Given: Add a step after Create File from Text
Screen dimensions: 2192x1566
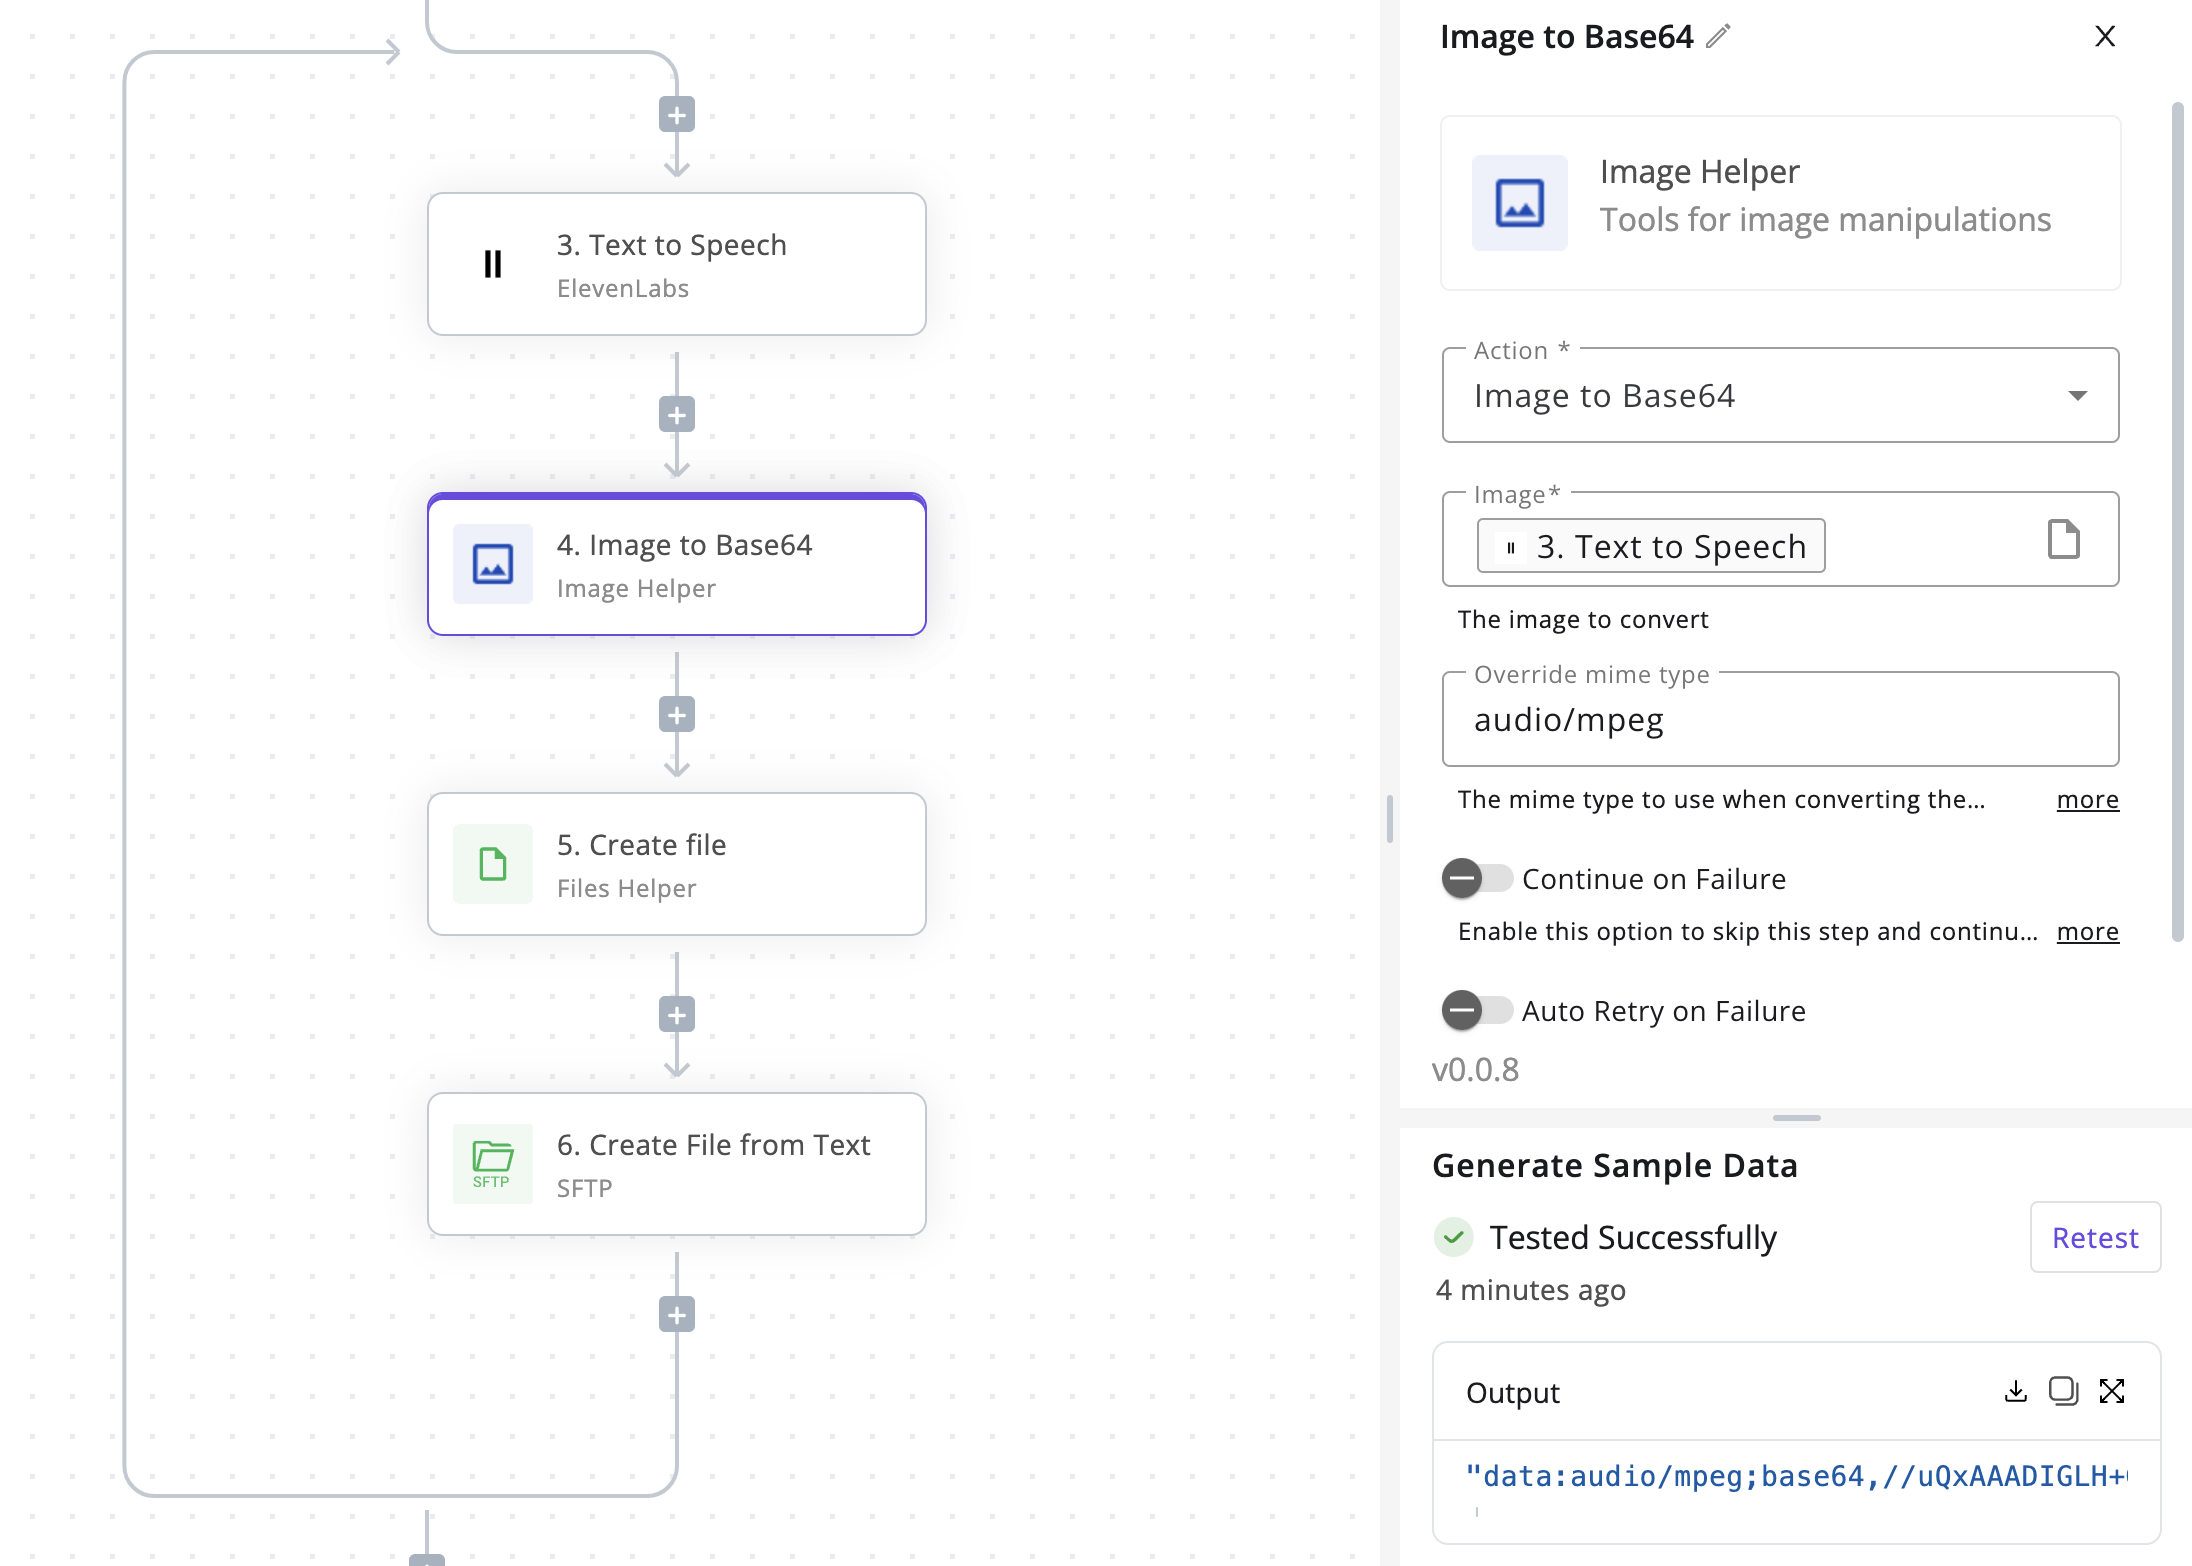Looking at the screenshot, I should 677,1315.
